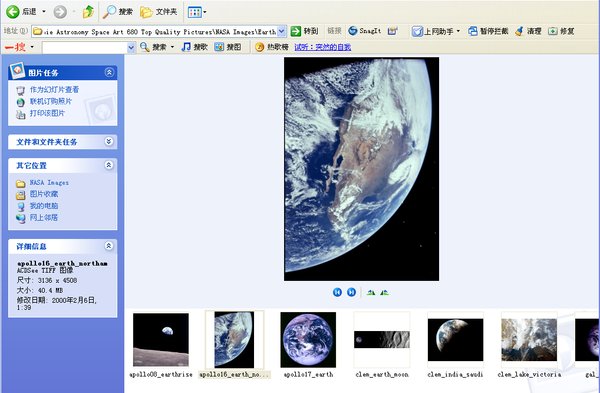Click the green Back arrow button

point(13,12)
